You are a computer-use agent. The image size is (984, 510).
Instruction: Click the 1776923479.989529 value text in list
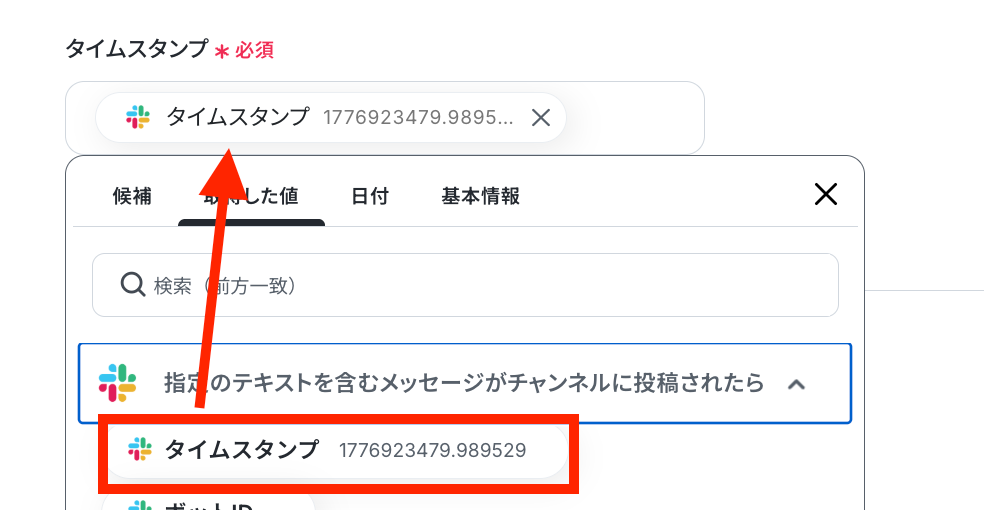[432, 450]
